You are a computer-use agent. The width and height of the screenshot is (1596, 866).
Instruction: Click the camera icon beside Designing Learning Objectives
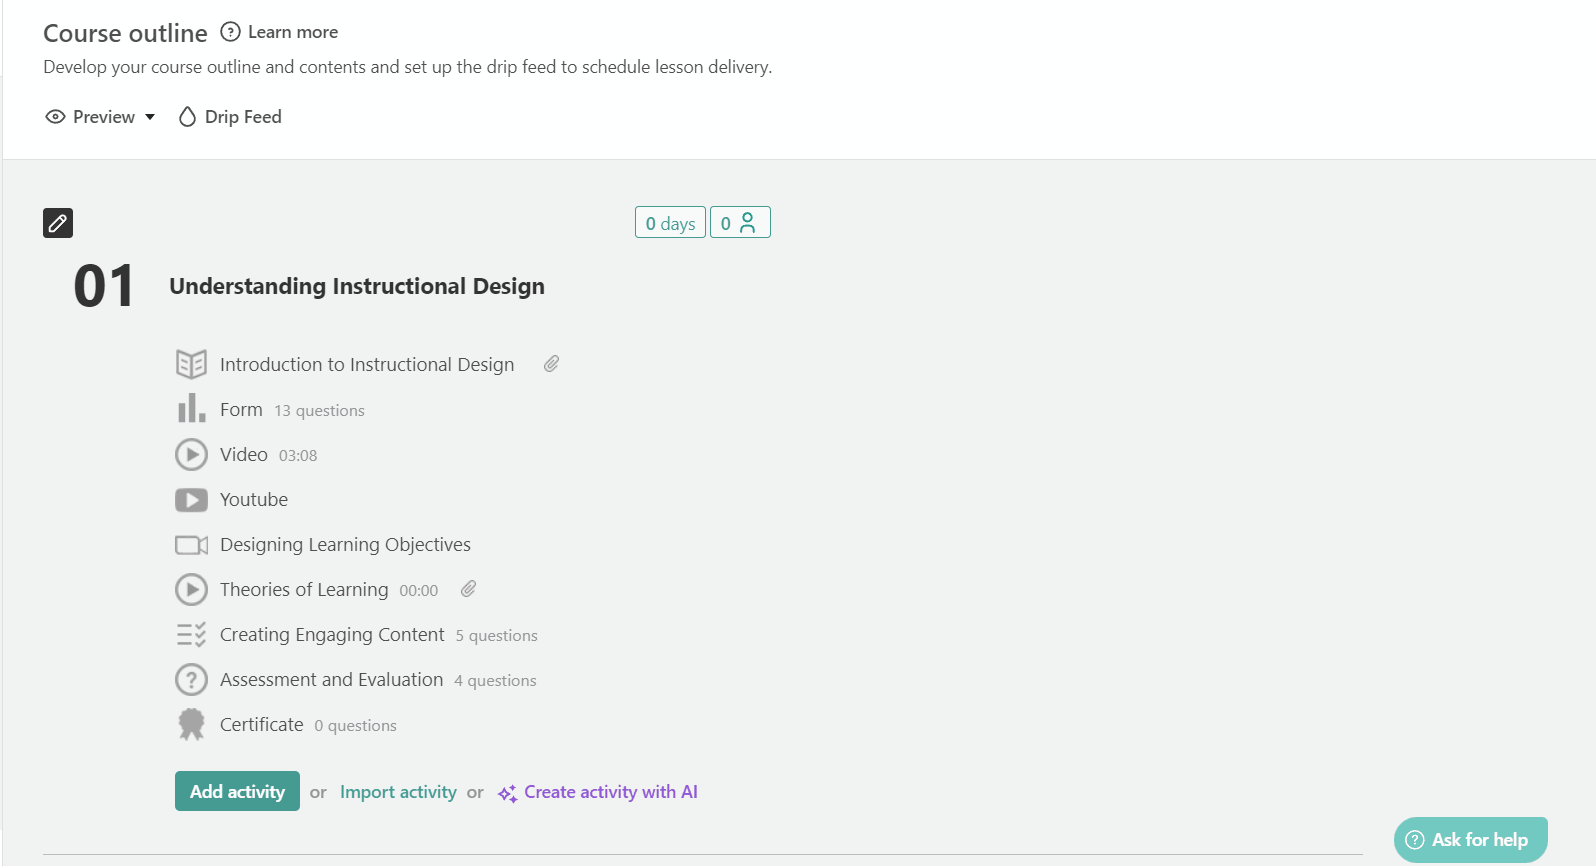click(191, 545)
